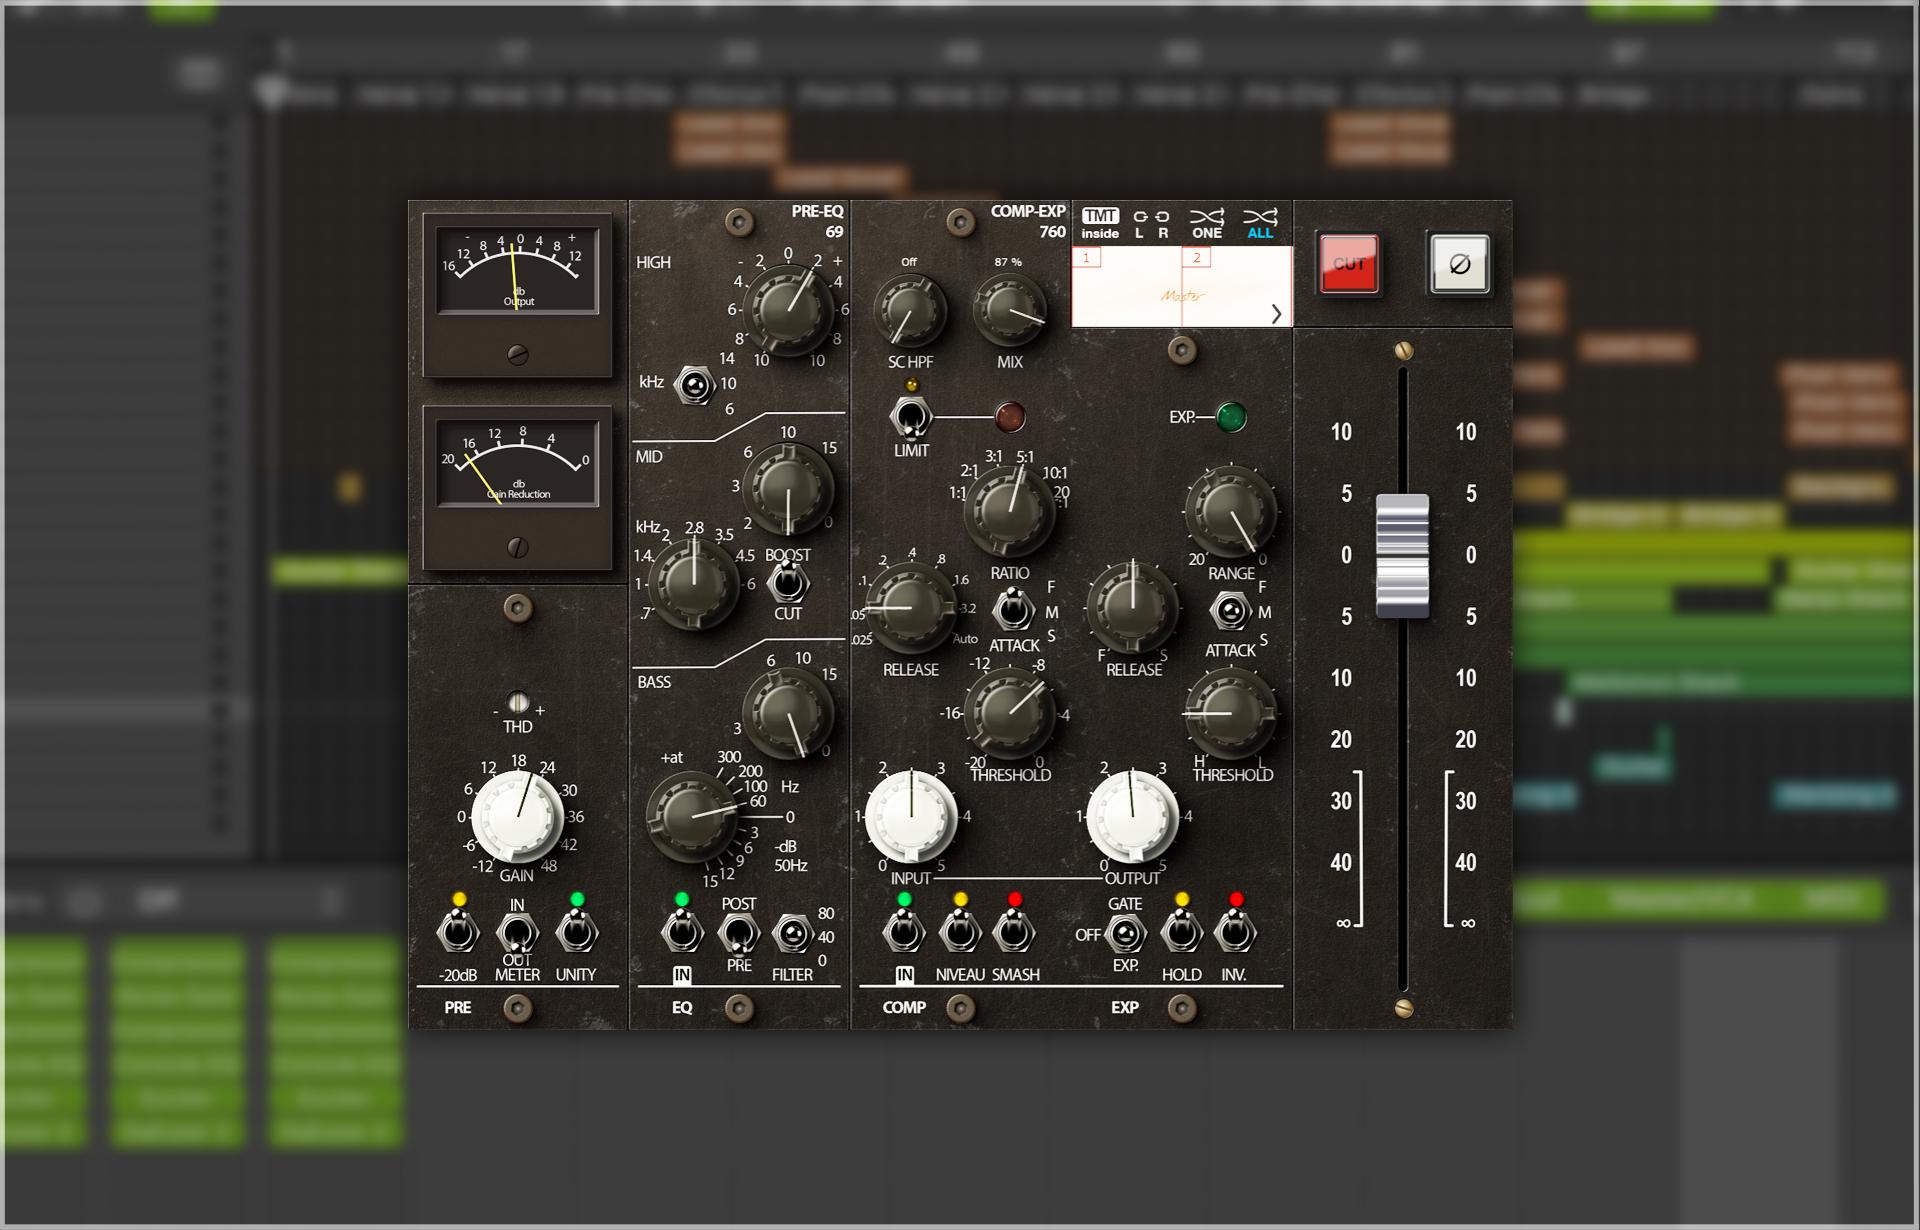Click the Gain Reduction VU meter
1920x1230 pixels.
click(x=517, y=463)
